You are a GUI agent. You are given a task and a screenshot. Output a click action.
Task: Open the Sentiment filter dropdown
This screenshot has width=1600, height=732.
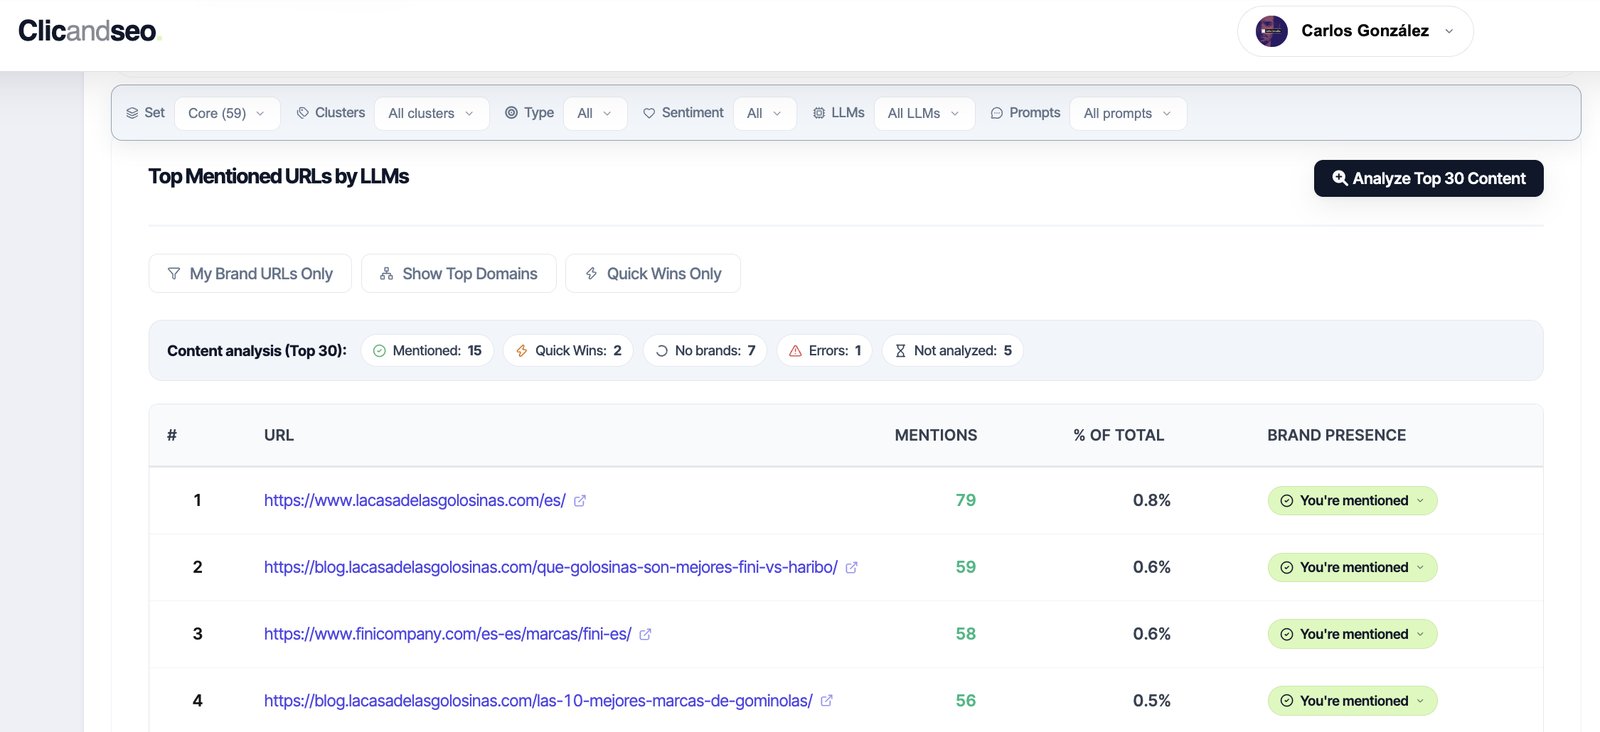[x=765, y=113]
